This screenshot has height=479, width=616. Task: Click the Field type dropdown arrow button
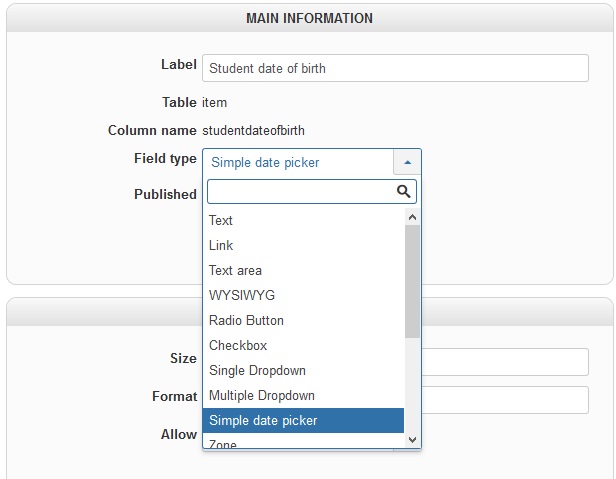tap(408, 162)
